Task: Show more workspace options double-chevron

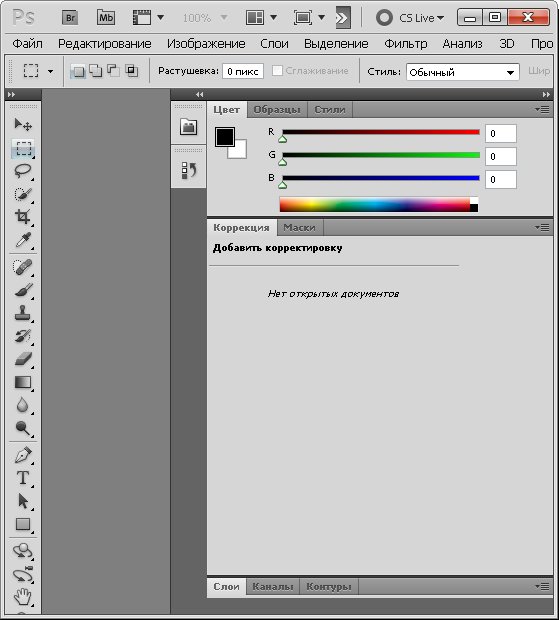Action: point(343,18)
